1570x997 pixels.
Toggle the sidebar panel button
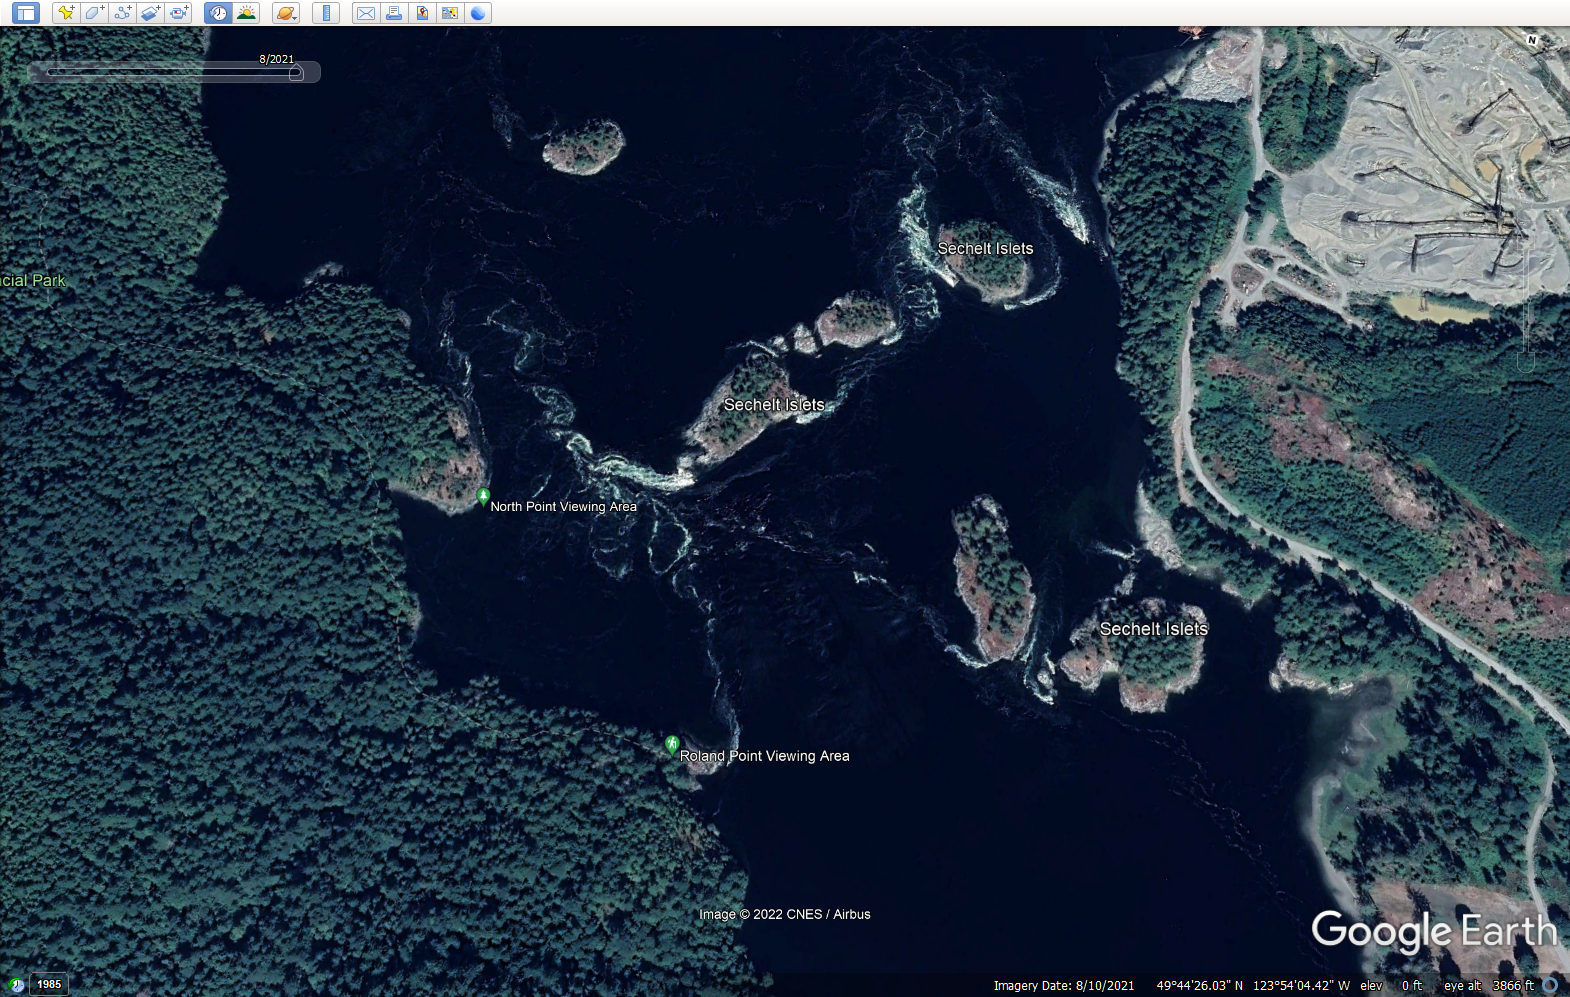click(26, 13)
